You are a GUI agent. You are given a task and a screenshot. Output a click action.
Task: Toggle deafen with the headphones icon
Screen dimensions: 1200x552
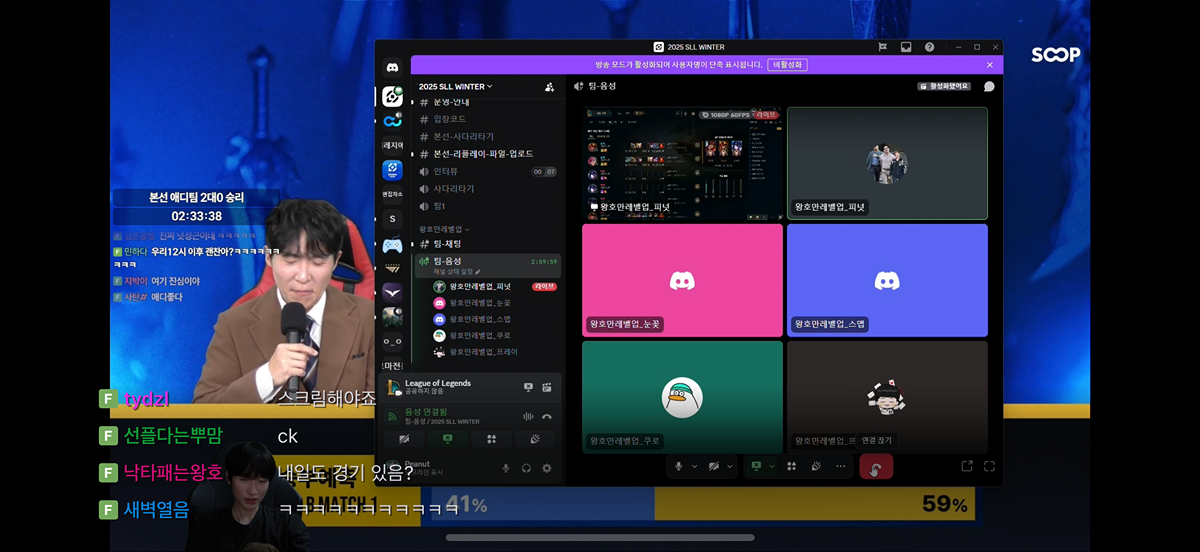click(x=526, y=468)
